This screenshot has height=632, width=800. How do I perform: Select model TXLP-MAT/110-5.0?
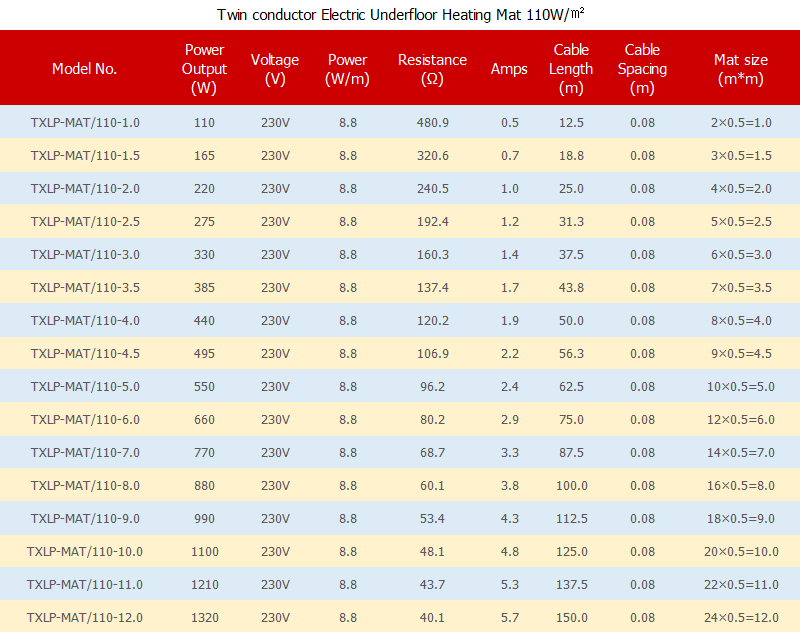85,387
